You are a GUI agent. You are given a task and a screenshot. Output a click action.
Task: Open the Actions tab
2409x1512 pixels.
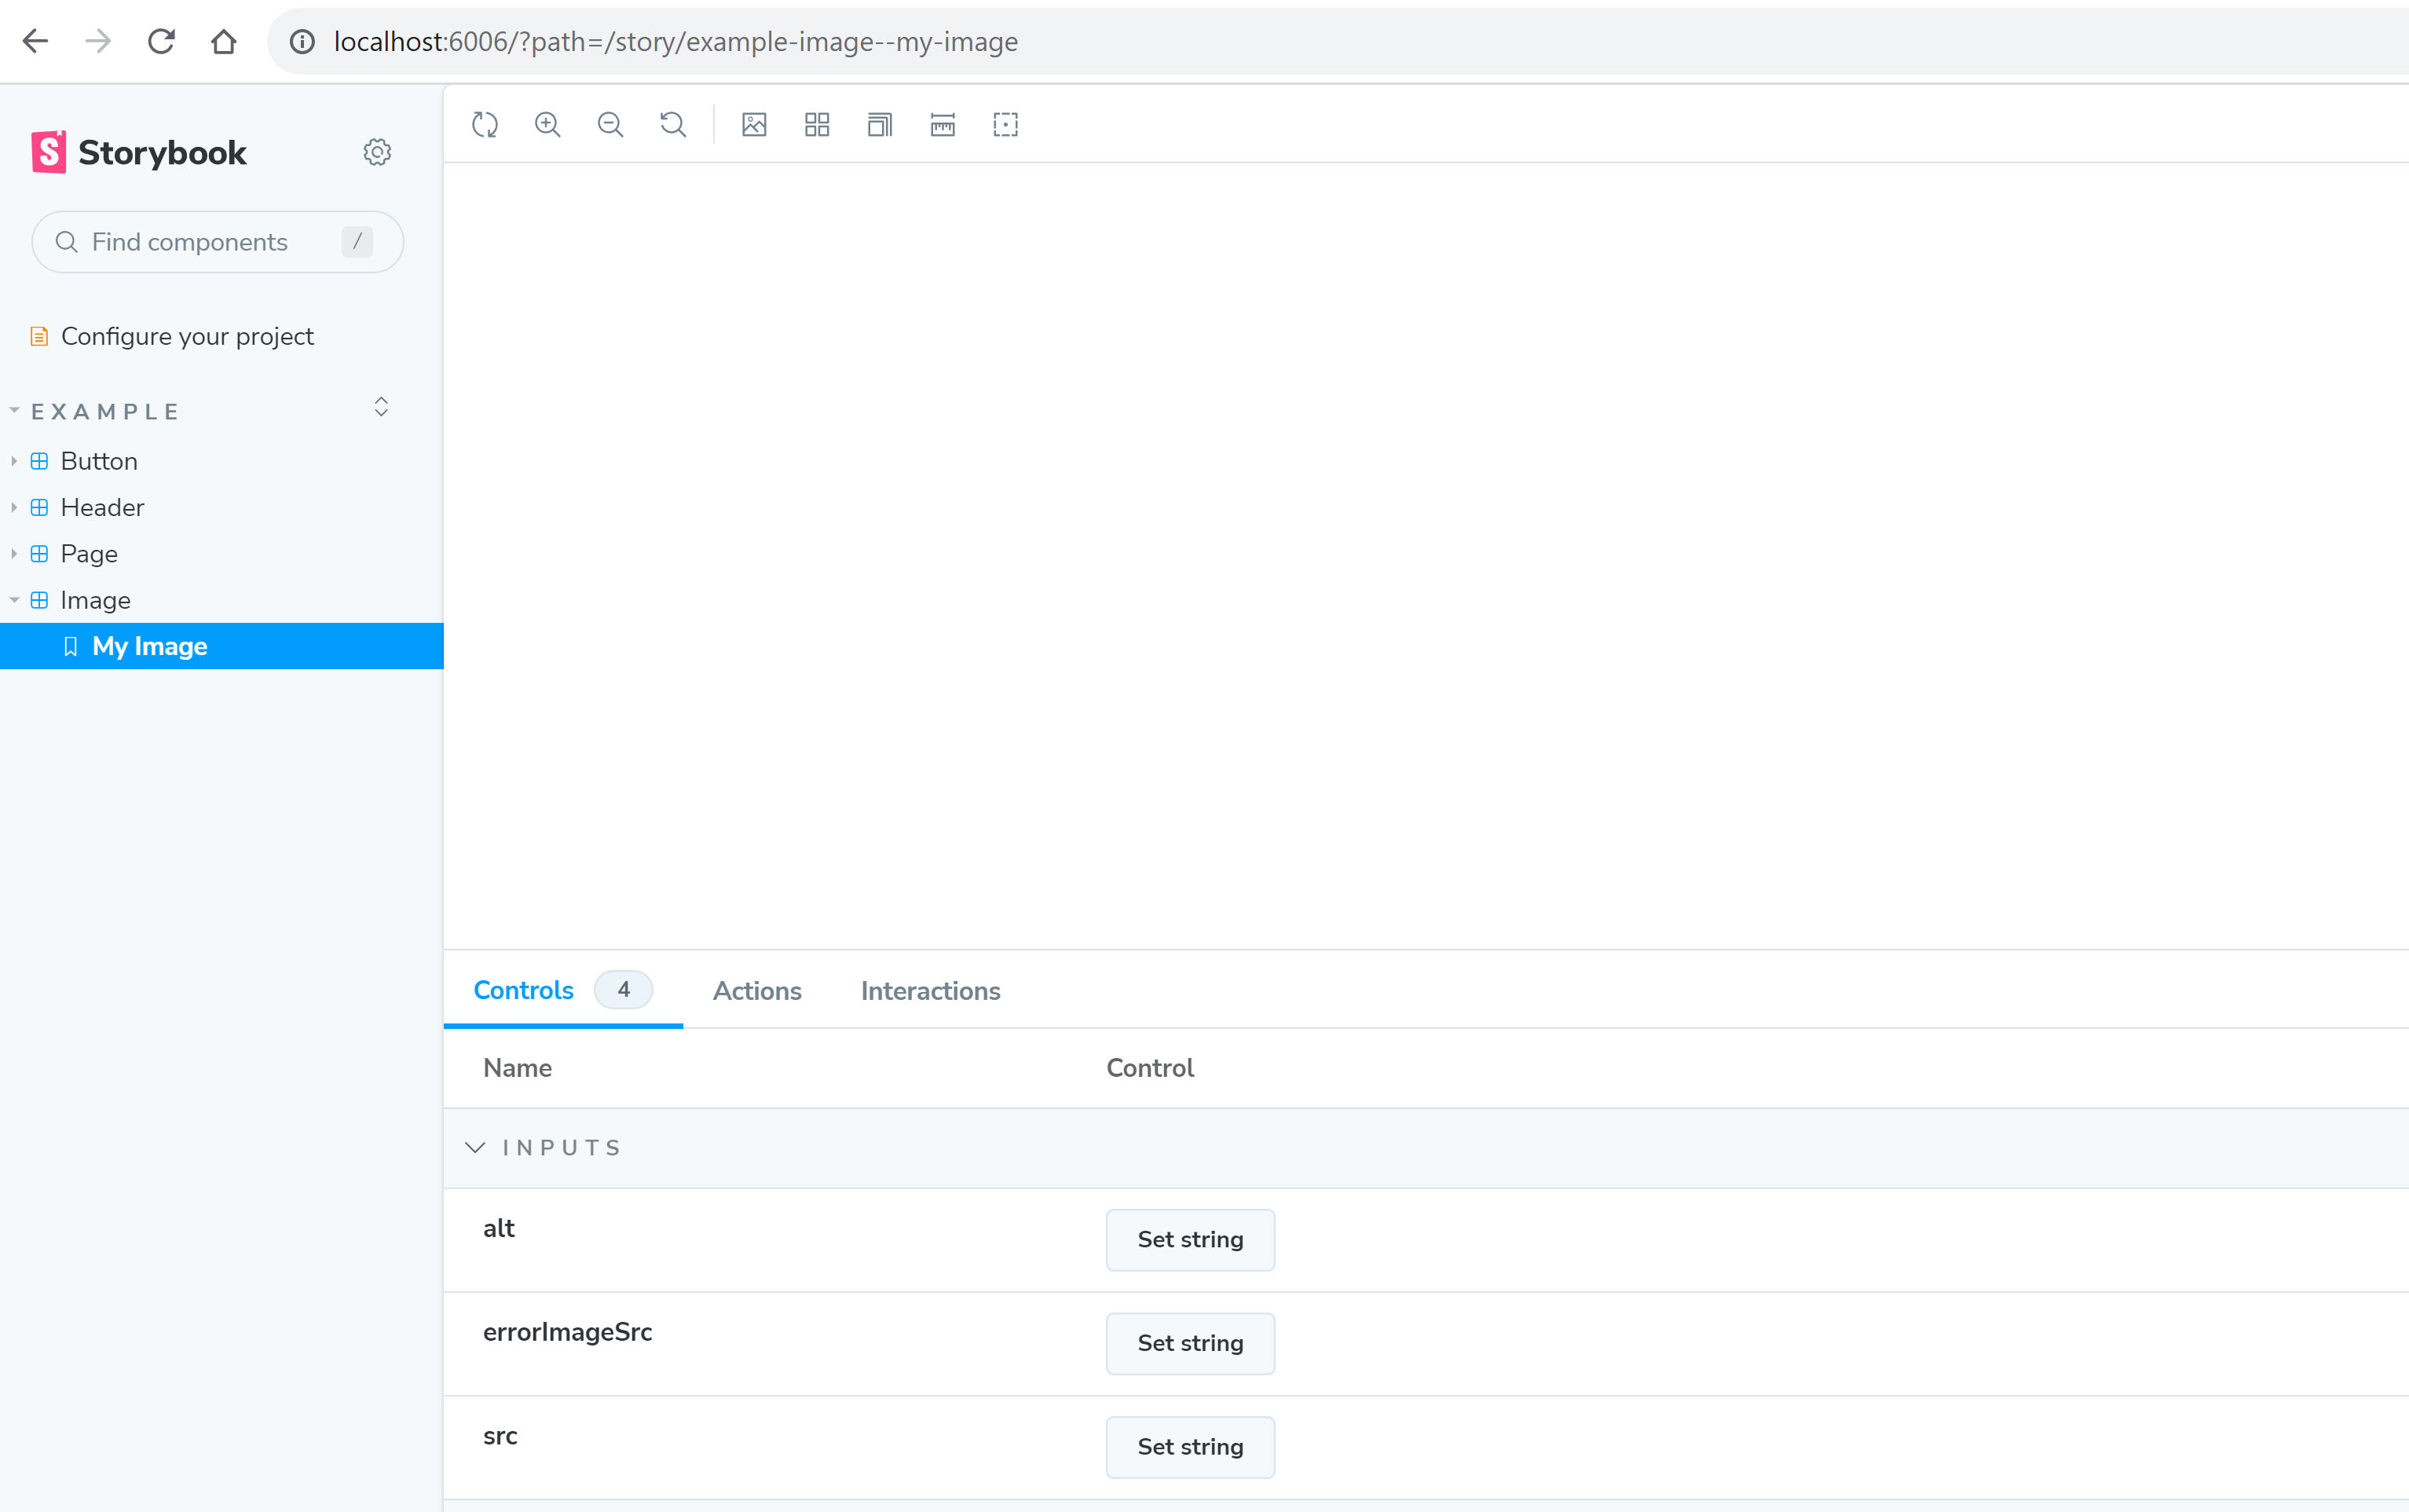pyautogui.click(x=757, y=991)
